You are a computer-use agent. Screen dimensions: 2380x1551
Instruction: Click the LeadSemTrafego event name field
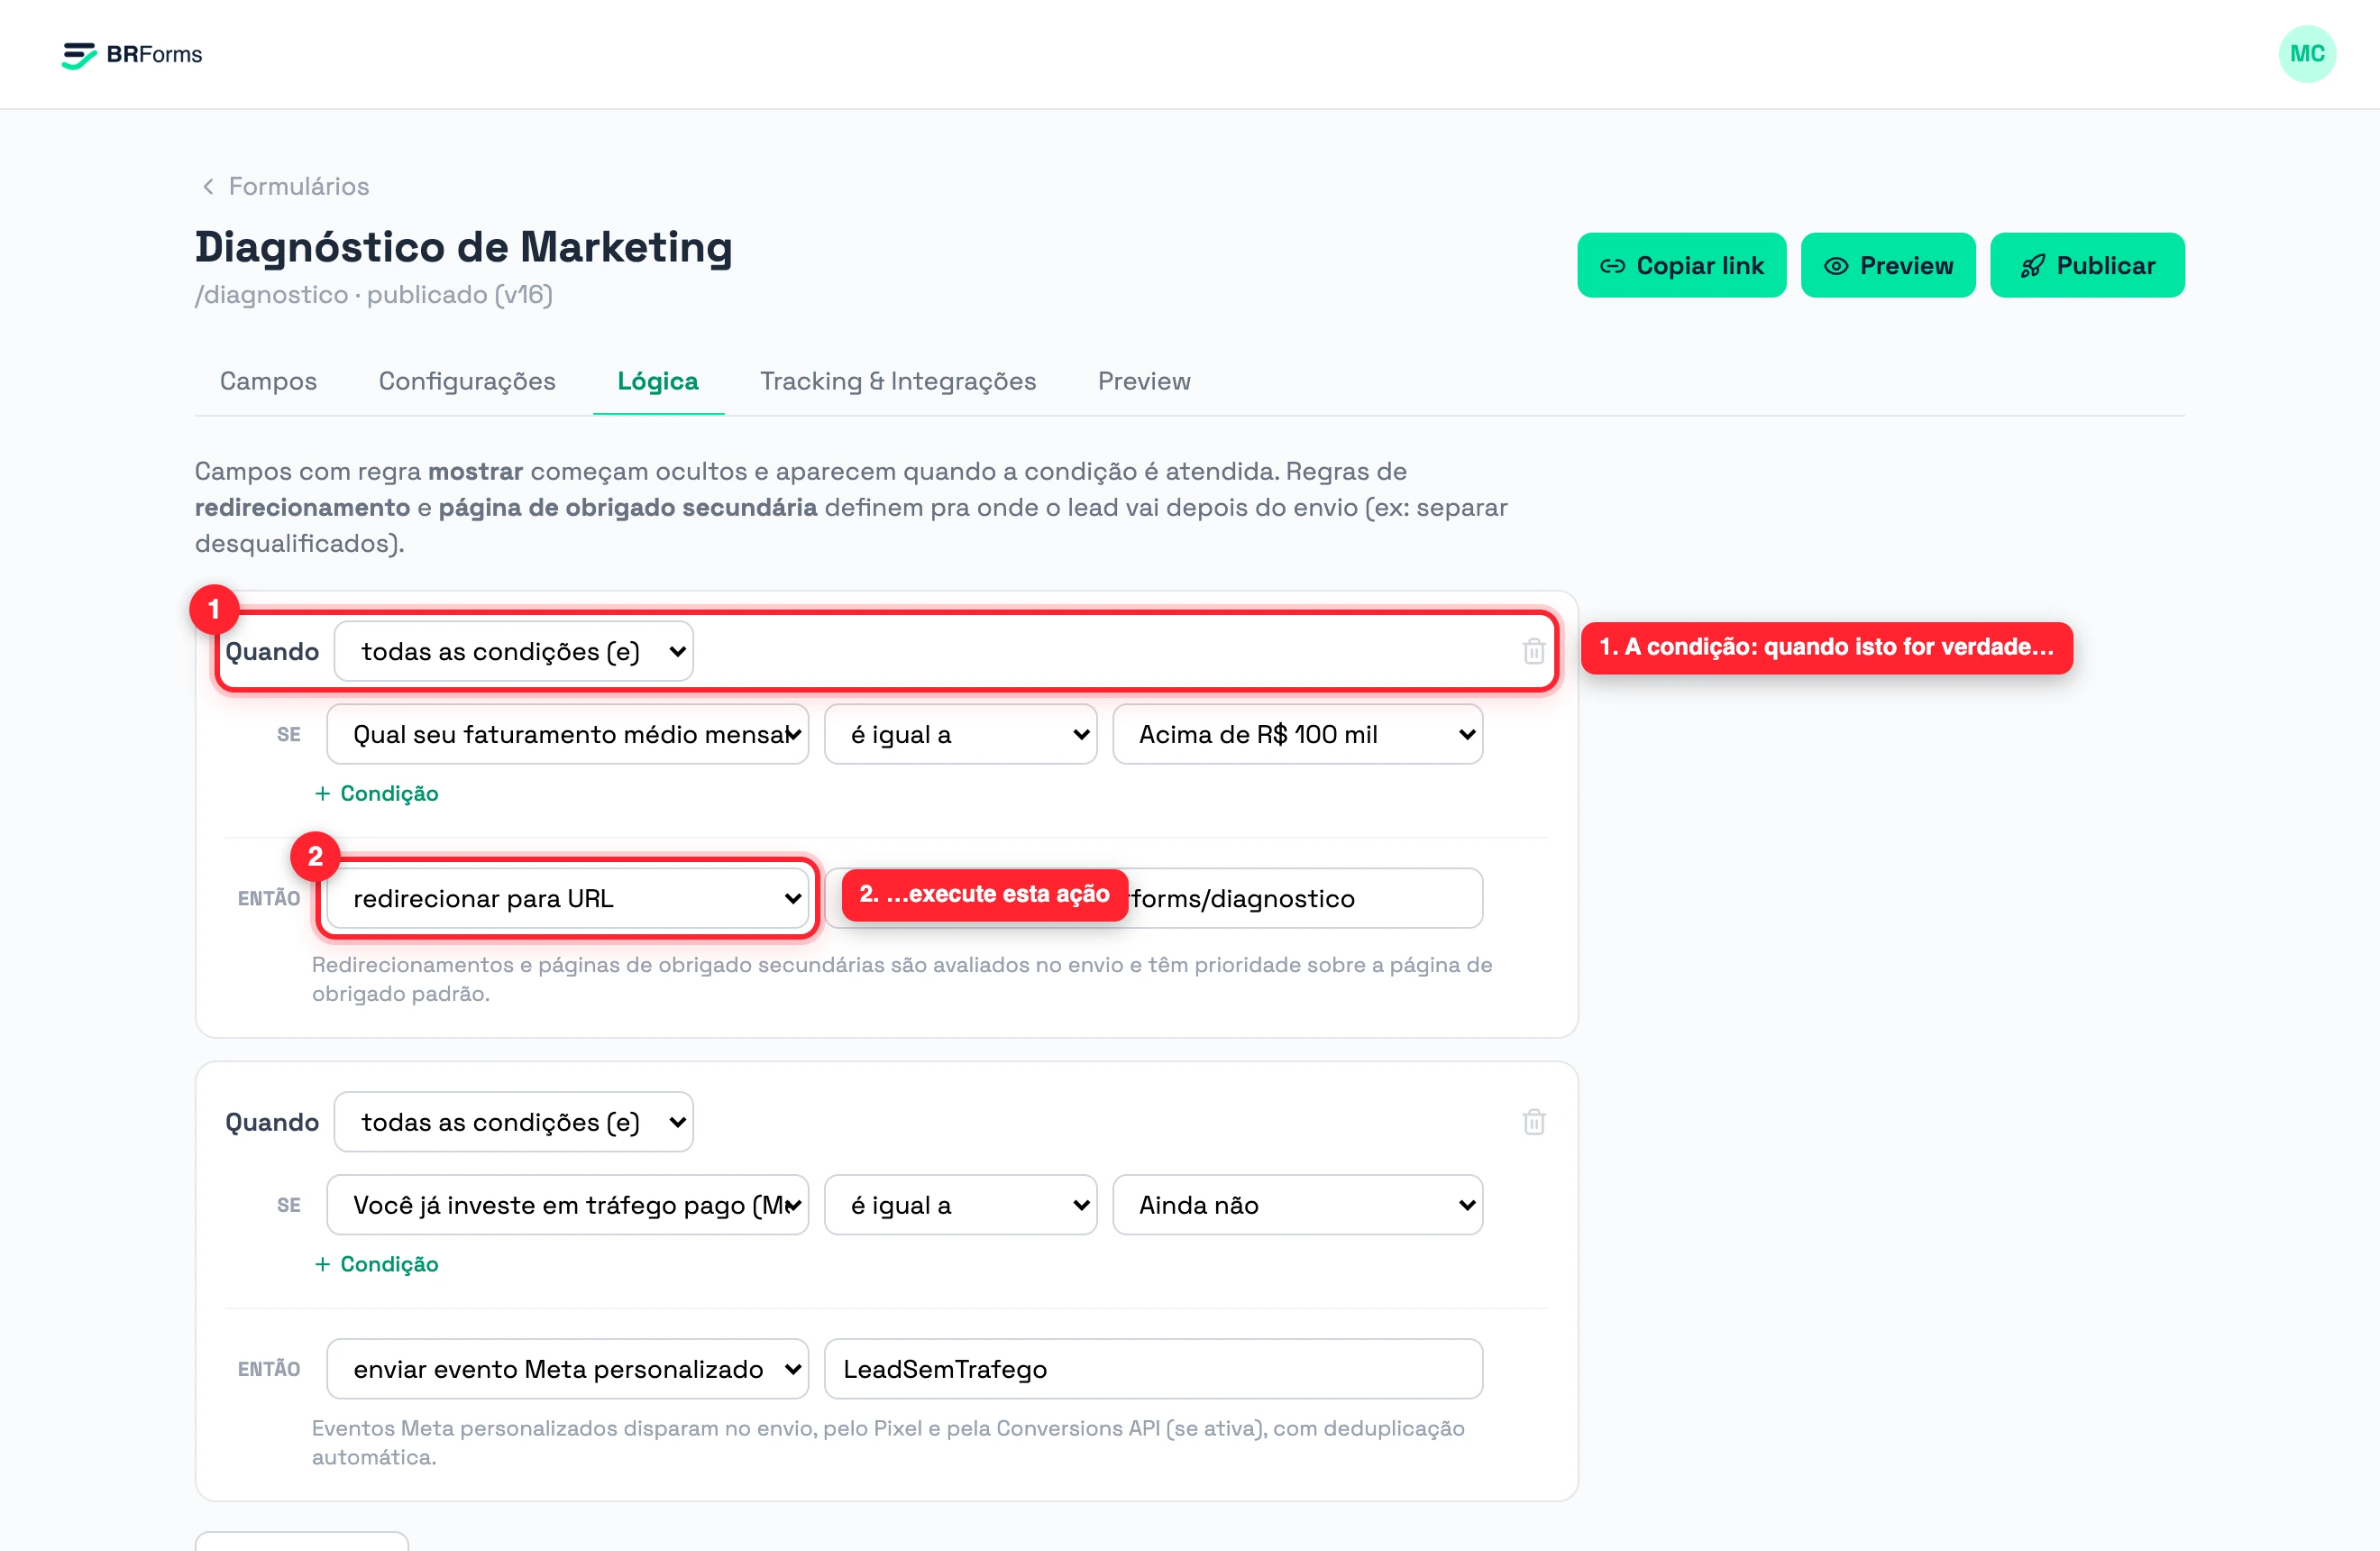tap(1153, 1369)
